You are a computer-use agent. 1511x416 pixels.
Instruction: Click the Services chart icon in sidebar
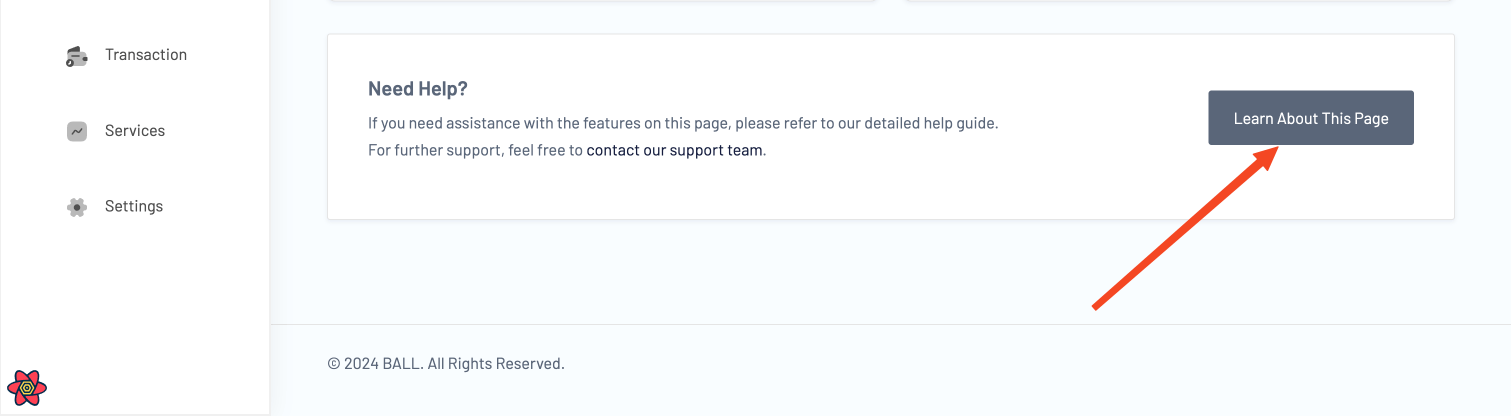tap(76, 131)
